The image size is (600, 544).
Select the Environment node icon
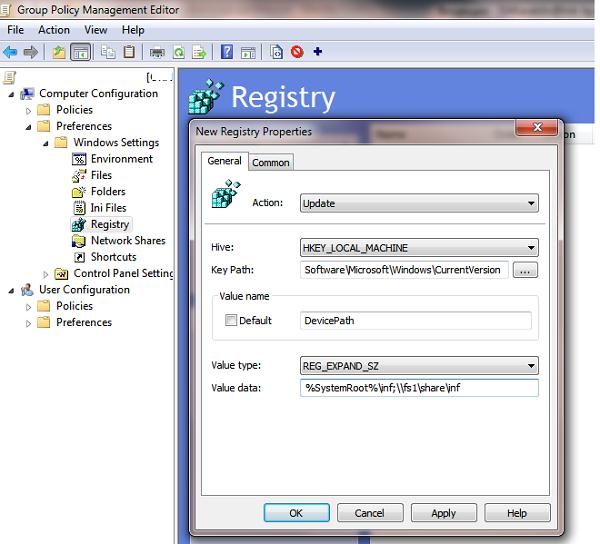(x=79, y=159)
